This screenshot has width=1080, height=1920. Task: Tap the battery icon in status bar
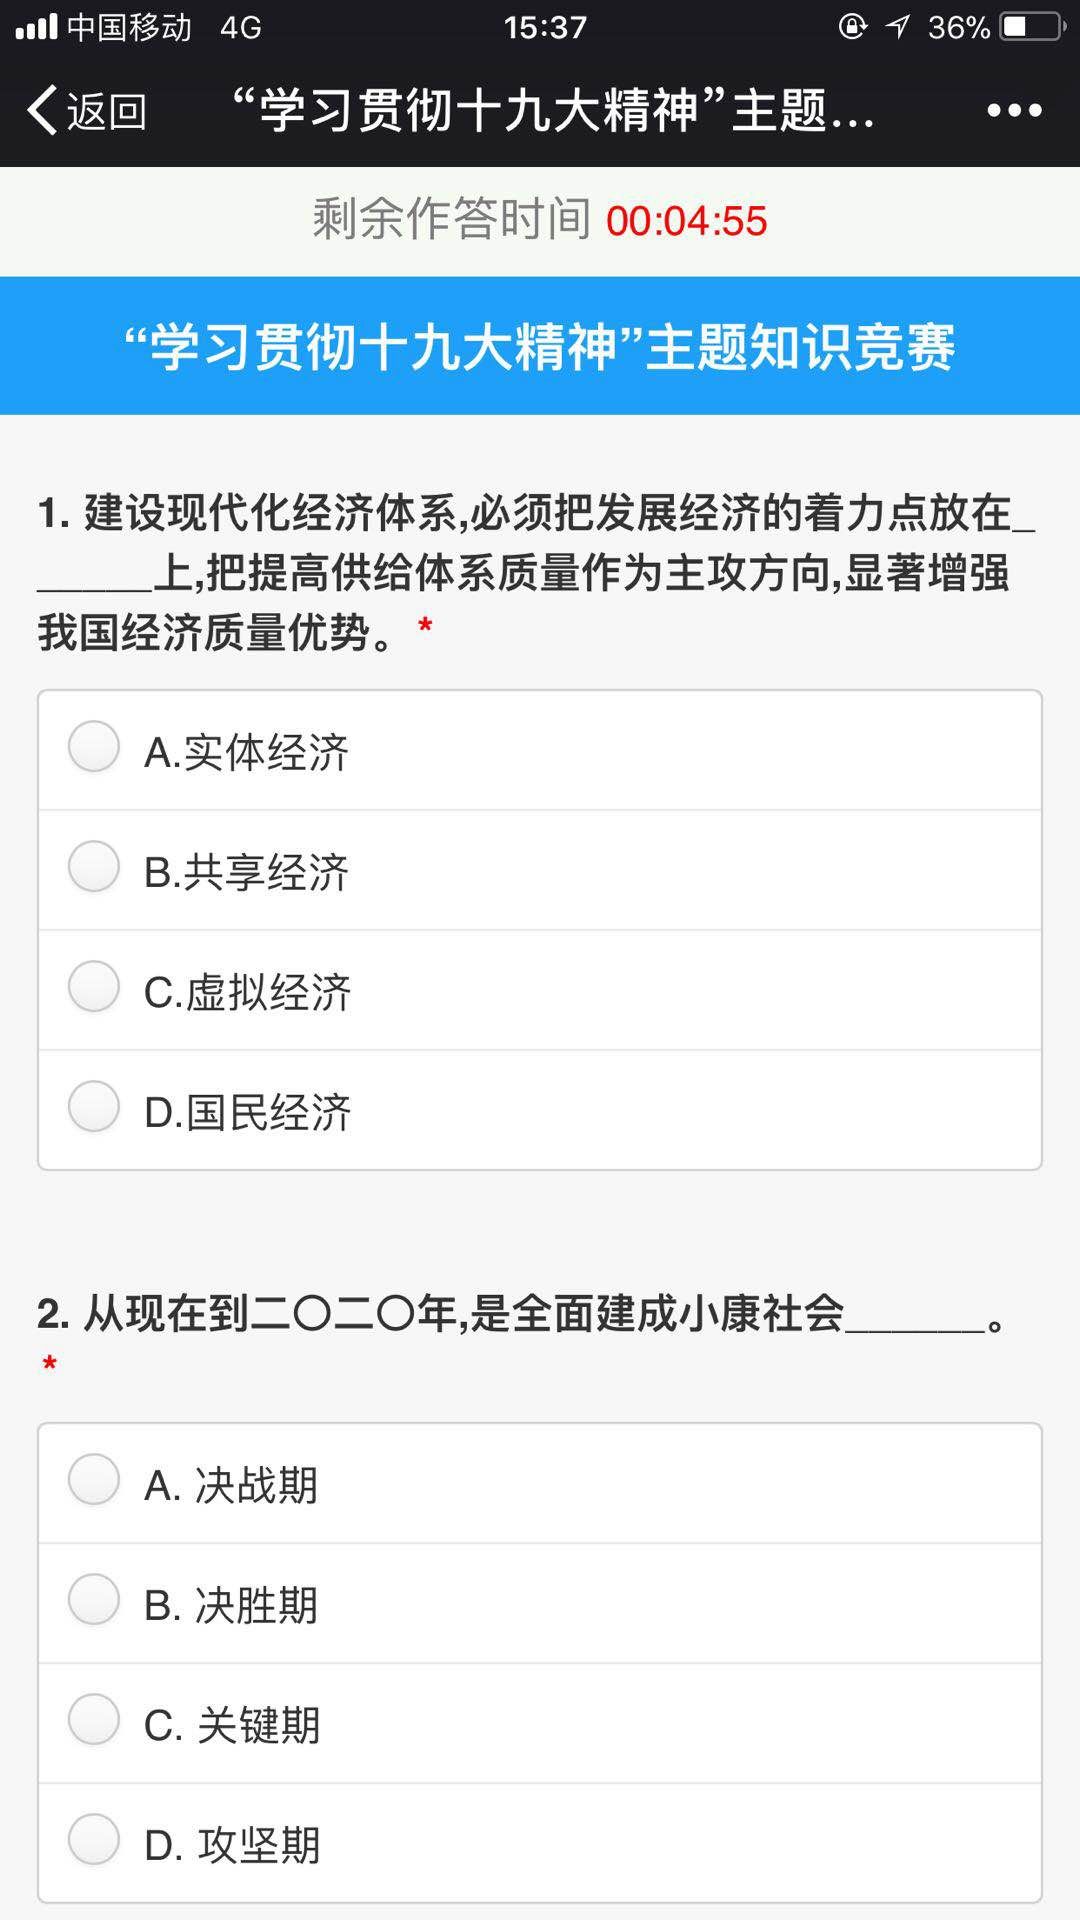1032,27
